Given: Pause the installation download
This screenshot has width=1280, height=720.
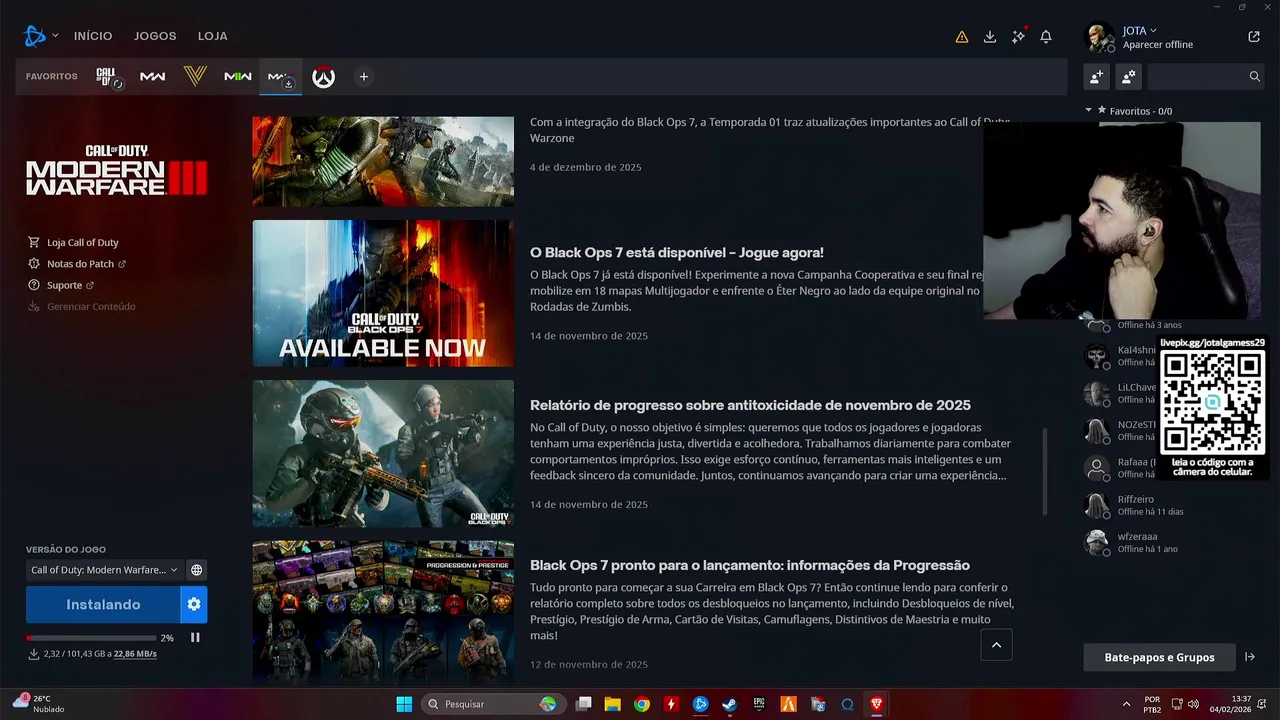Looking at the screenshot, I should pos(195,637).
